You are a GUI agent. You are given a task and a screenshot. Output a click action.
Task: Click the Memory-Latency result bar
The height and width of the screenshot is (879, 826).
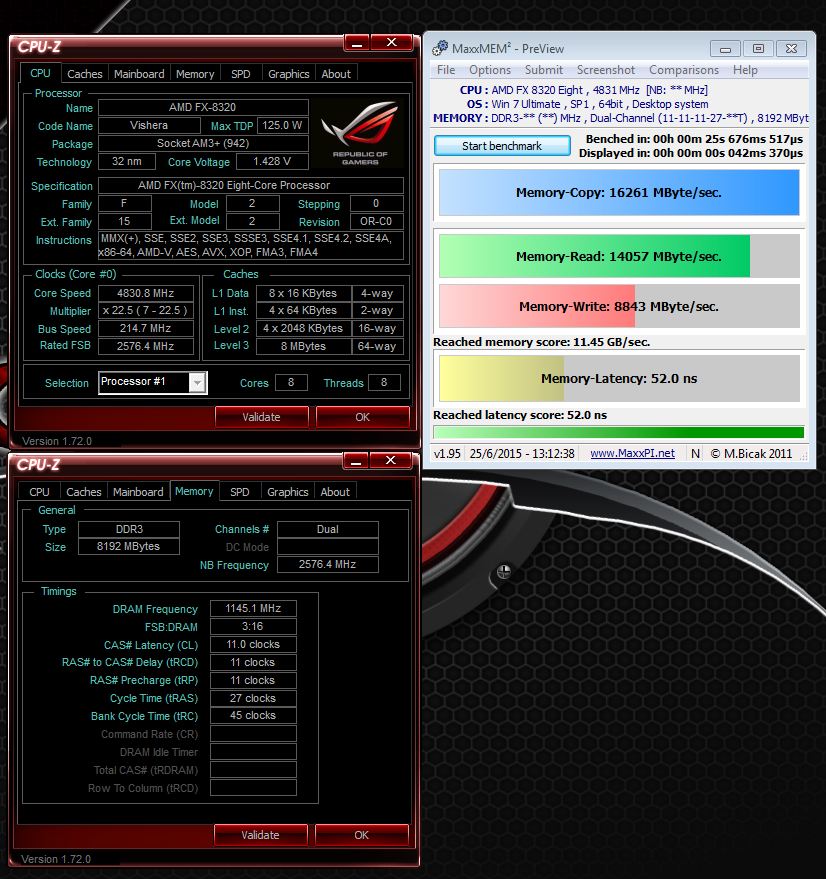(x=619, y=378)
